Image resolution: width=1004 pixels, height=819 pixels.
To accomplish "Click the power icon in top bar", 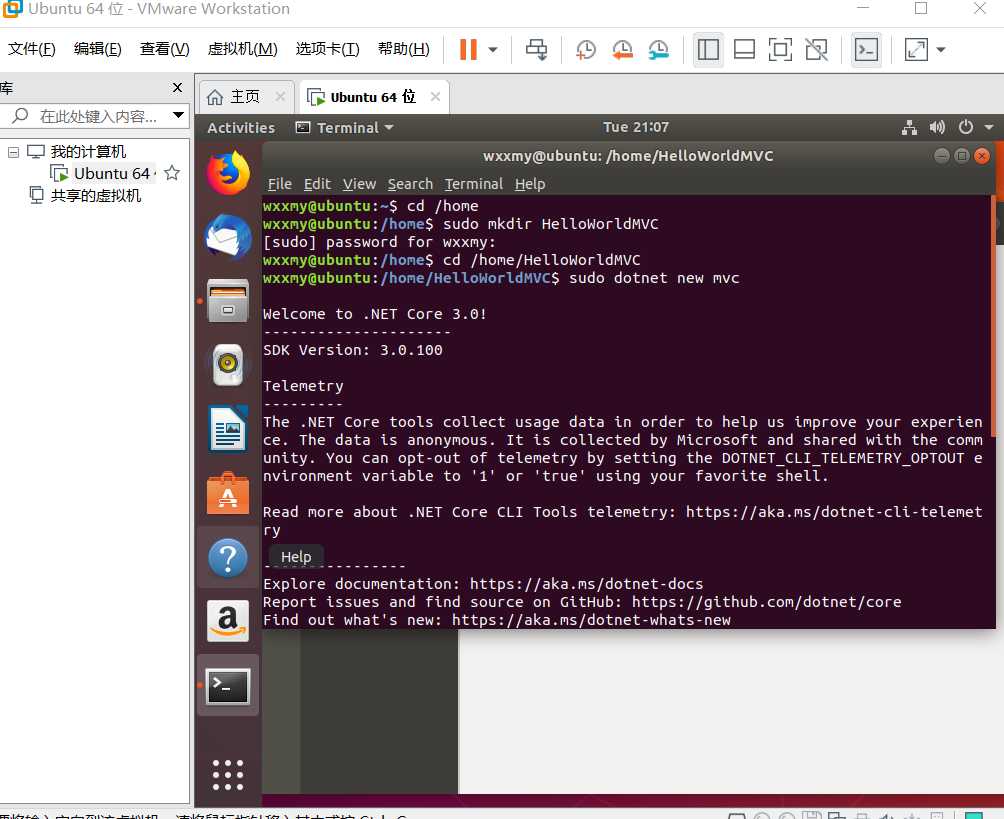I will (966, 127).
